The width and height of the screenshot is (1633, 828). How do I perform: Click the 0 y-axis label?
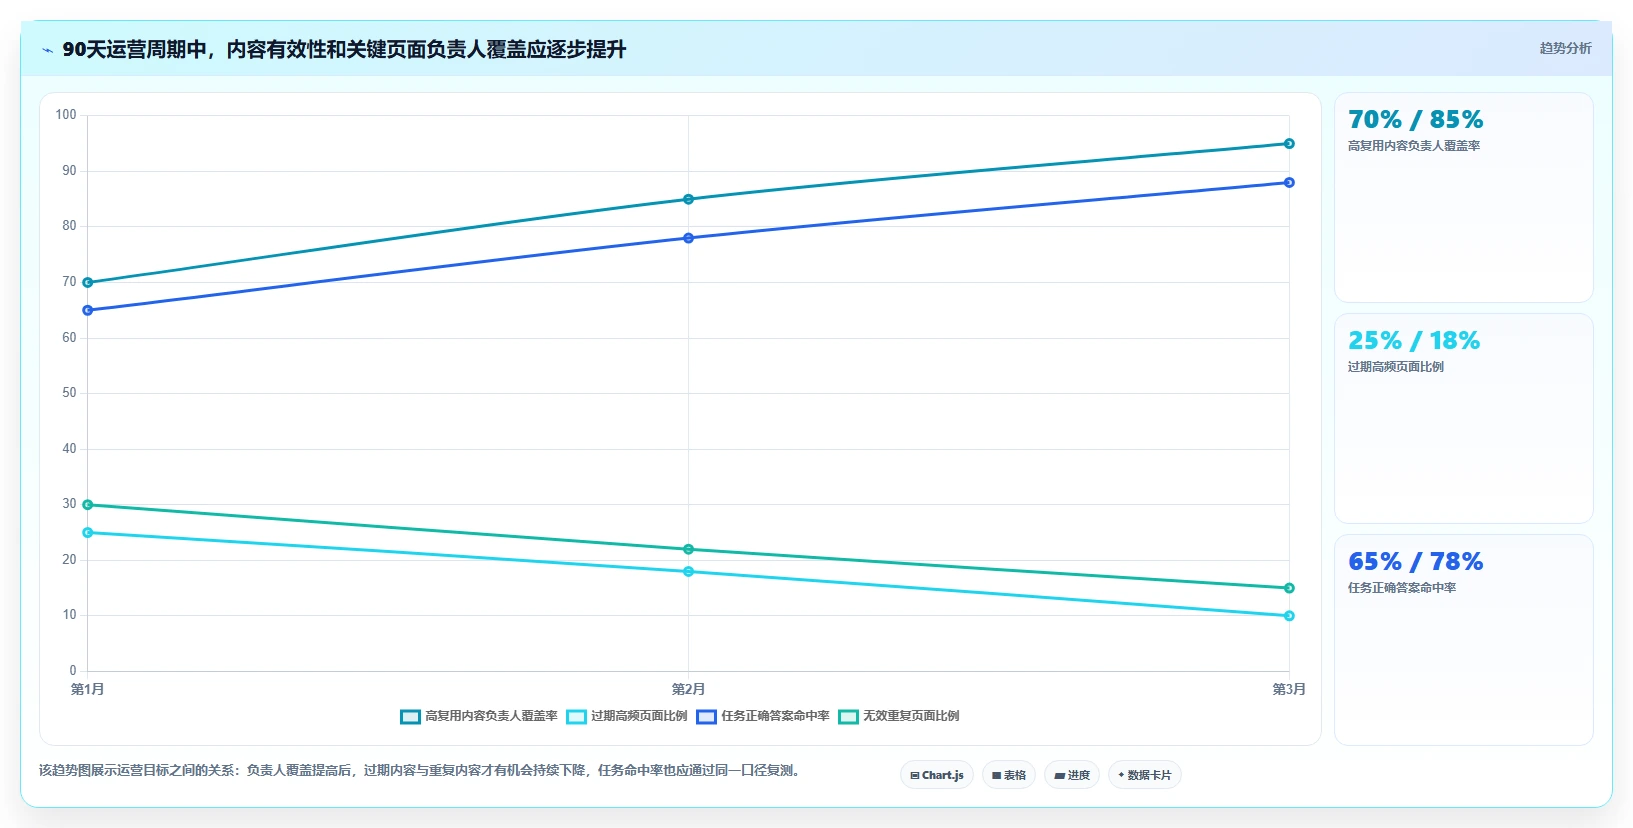coord(73,671)
